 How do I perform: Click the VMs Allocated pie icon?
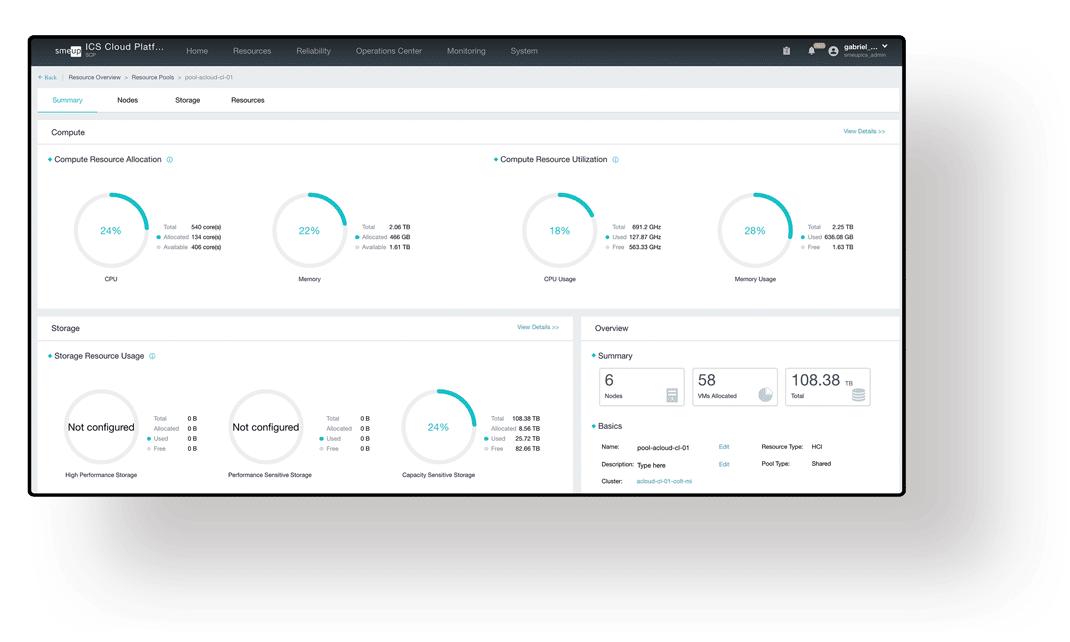(x=765, y=395)
